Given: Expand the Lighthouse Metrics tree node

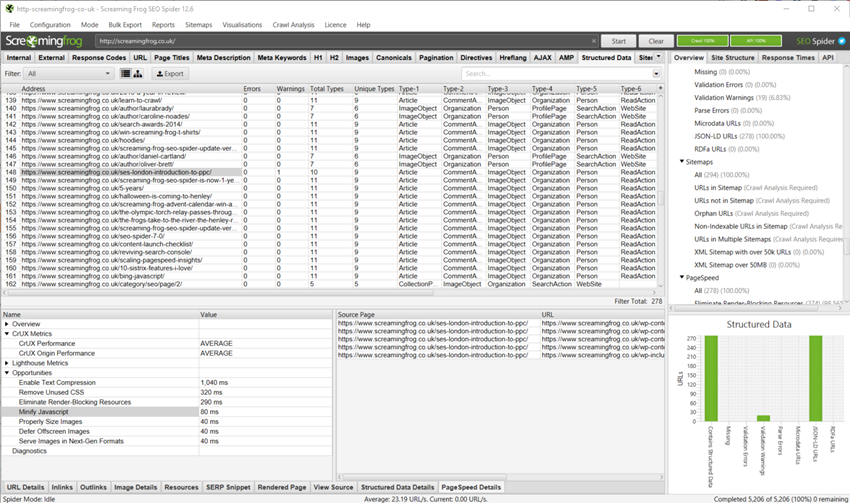Looking at the screenshot, I should [x=7, y=362].
